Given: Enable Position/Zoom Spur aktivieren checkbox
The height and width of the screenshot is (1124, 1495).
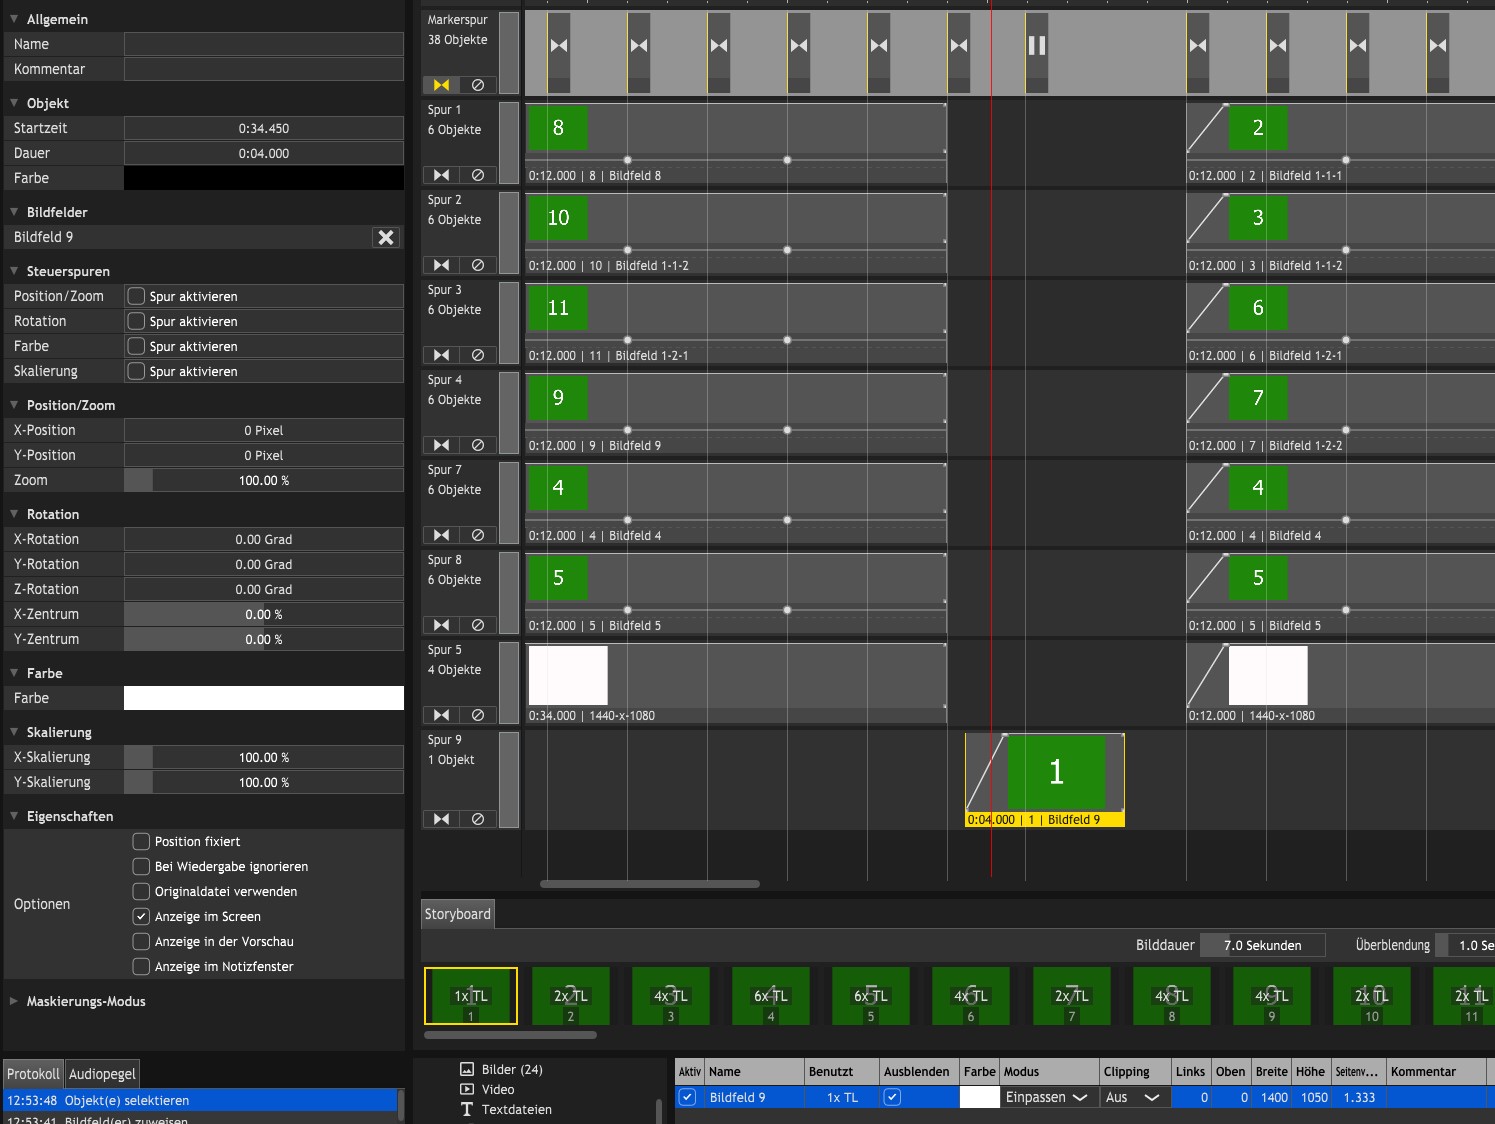Looking at the screenshot, I should coord(137,296).
